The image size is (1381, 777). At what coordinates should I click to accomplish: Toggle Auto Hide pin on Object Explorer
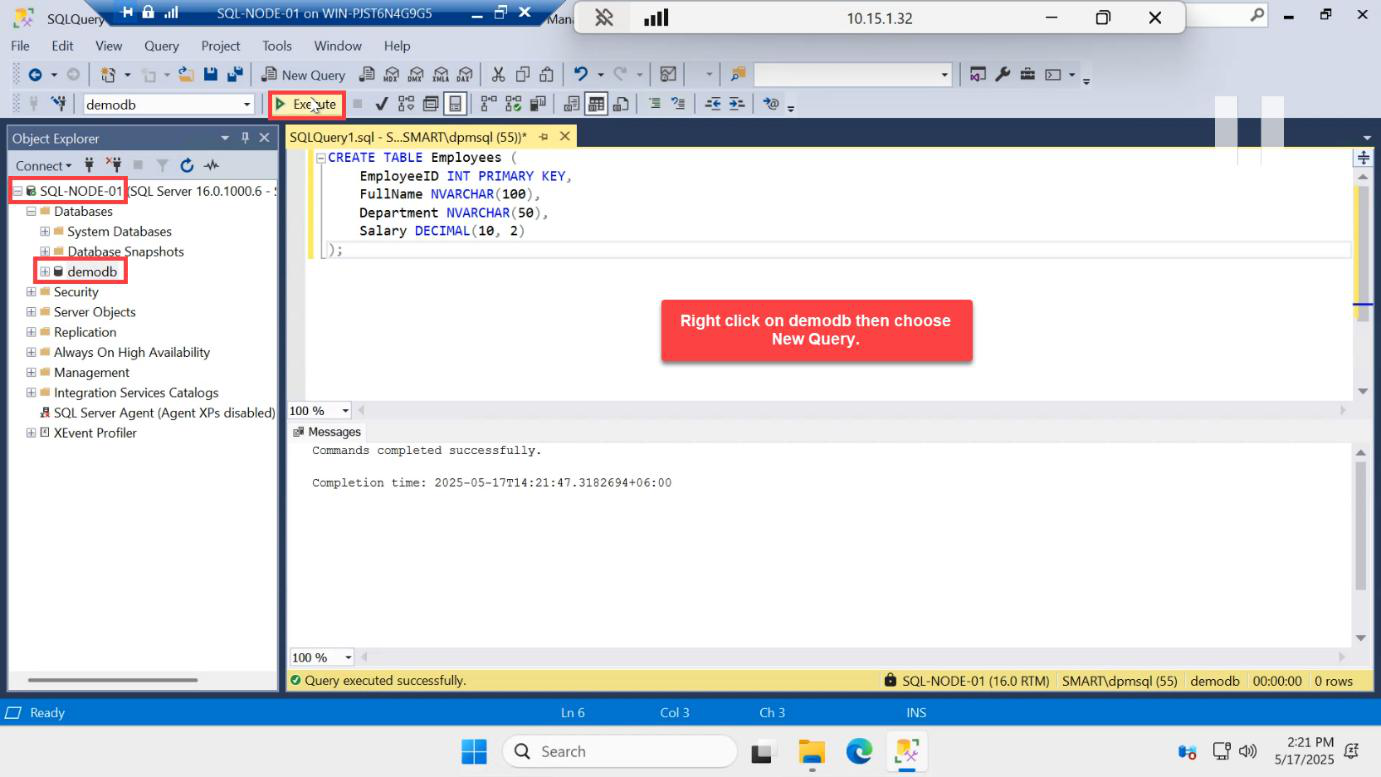[x=245, y=138]
